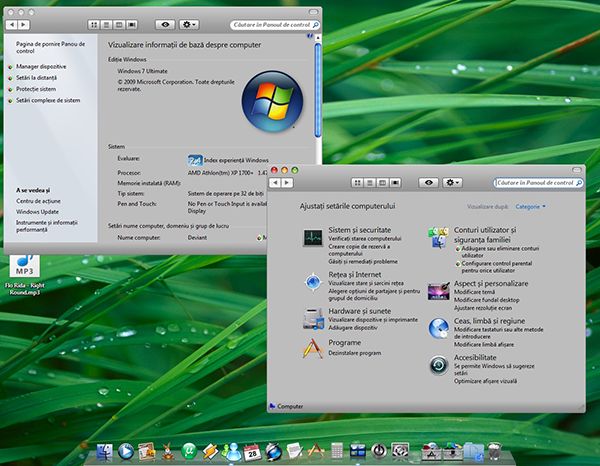This screenshot has height=466, width=600.
Task: Open Protecție sistem sidebar link
Action: pos(36,89)
